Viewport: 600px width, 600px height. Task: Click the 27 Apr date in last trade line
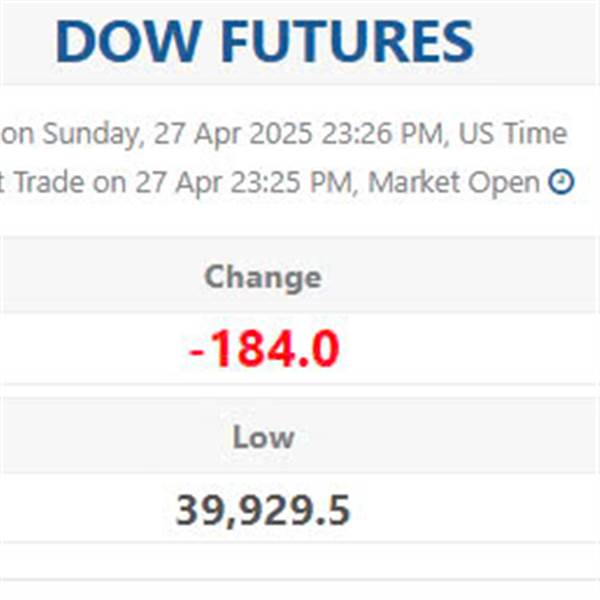click(x=179, y=183)
